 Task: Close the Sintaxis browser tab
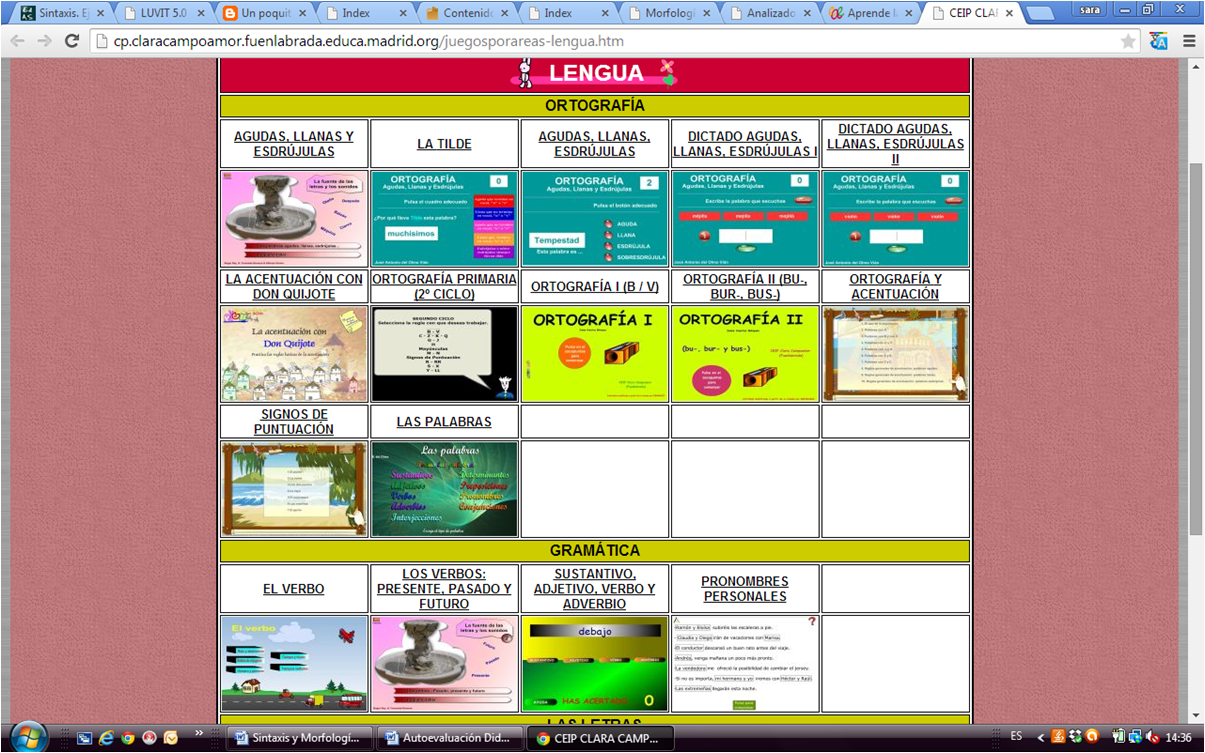click(x=100, y=14)
